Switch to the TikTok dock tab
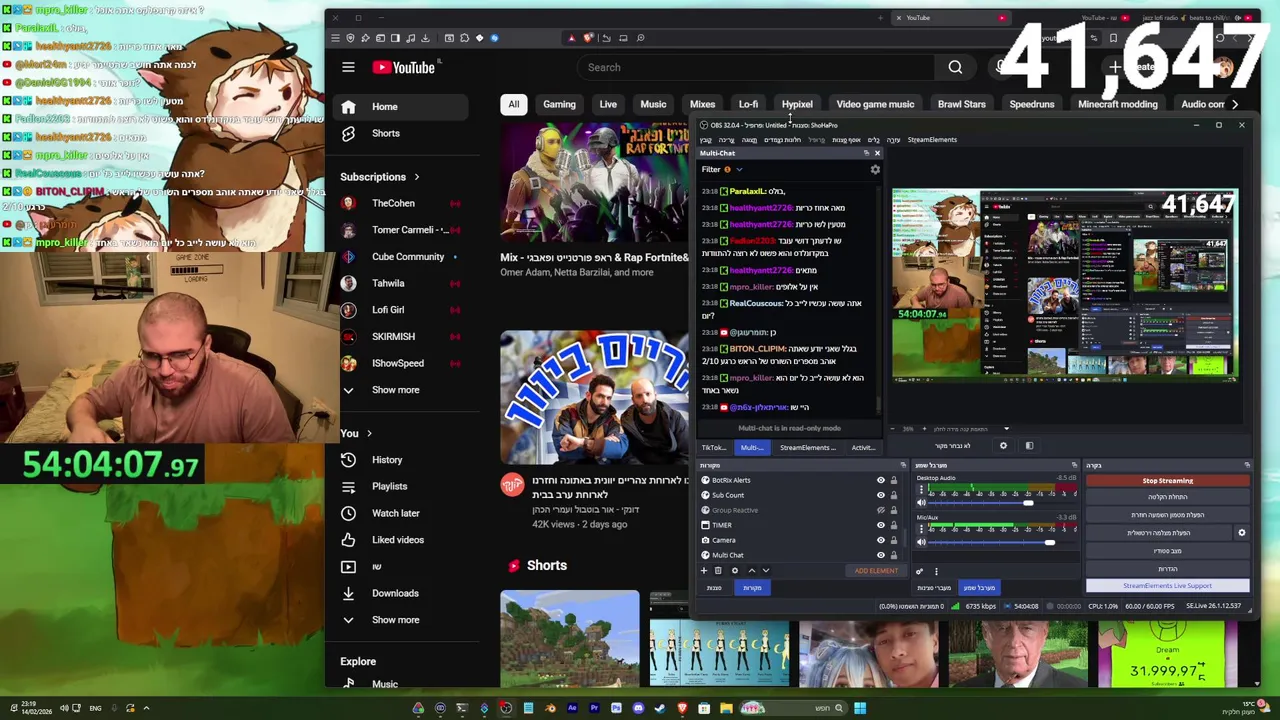This screenshot has height=720, width=1280. 713,448
